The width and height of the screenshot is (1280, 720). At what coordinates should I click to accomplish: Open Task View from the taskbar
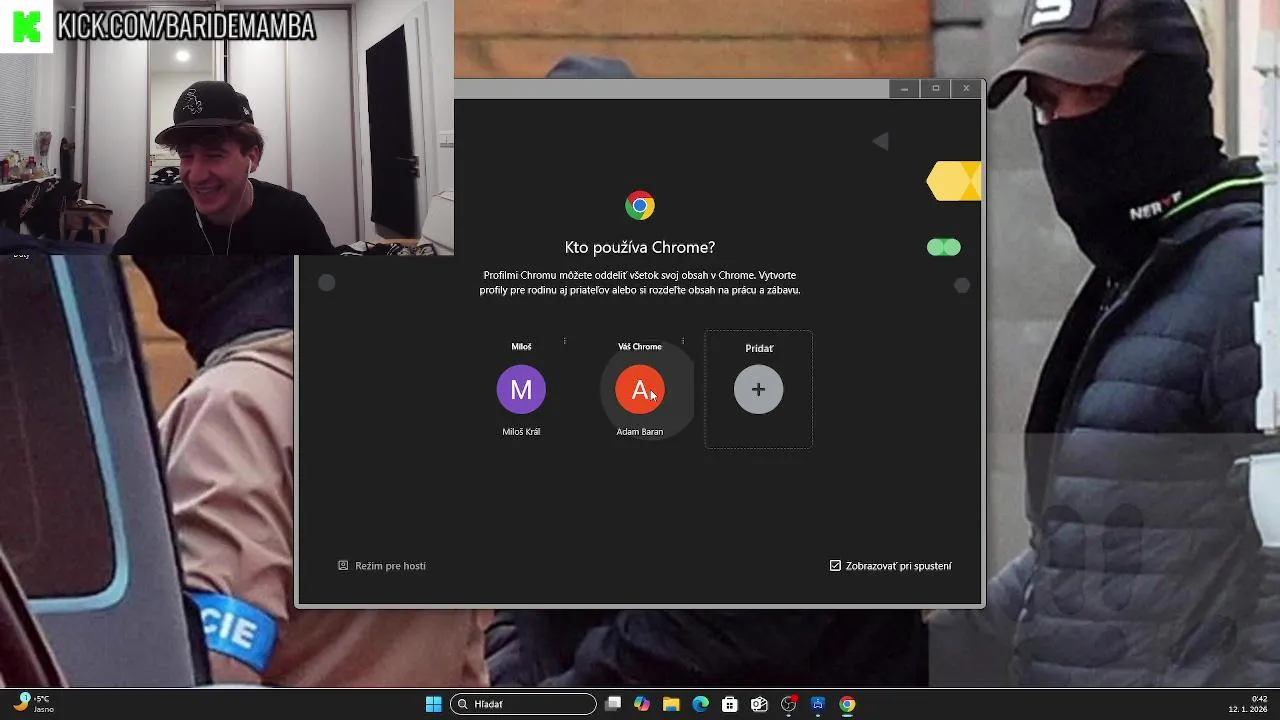click(613, 704)
